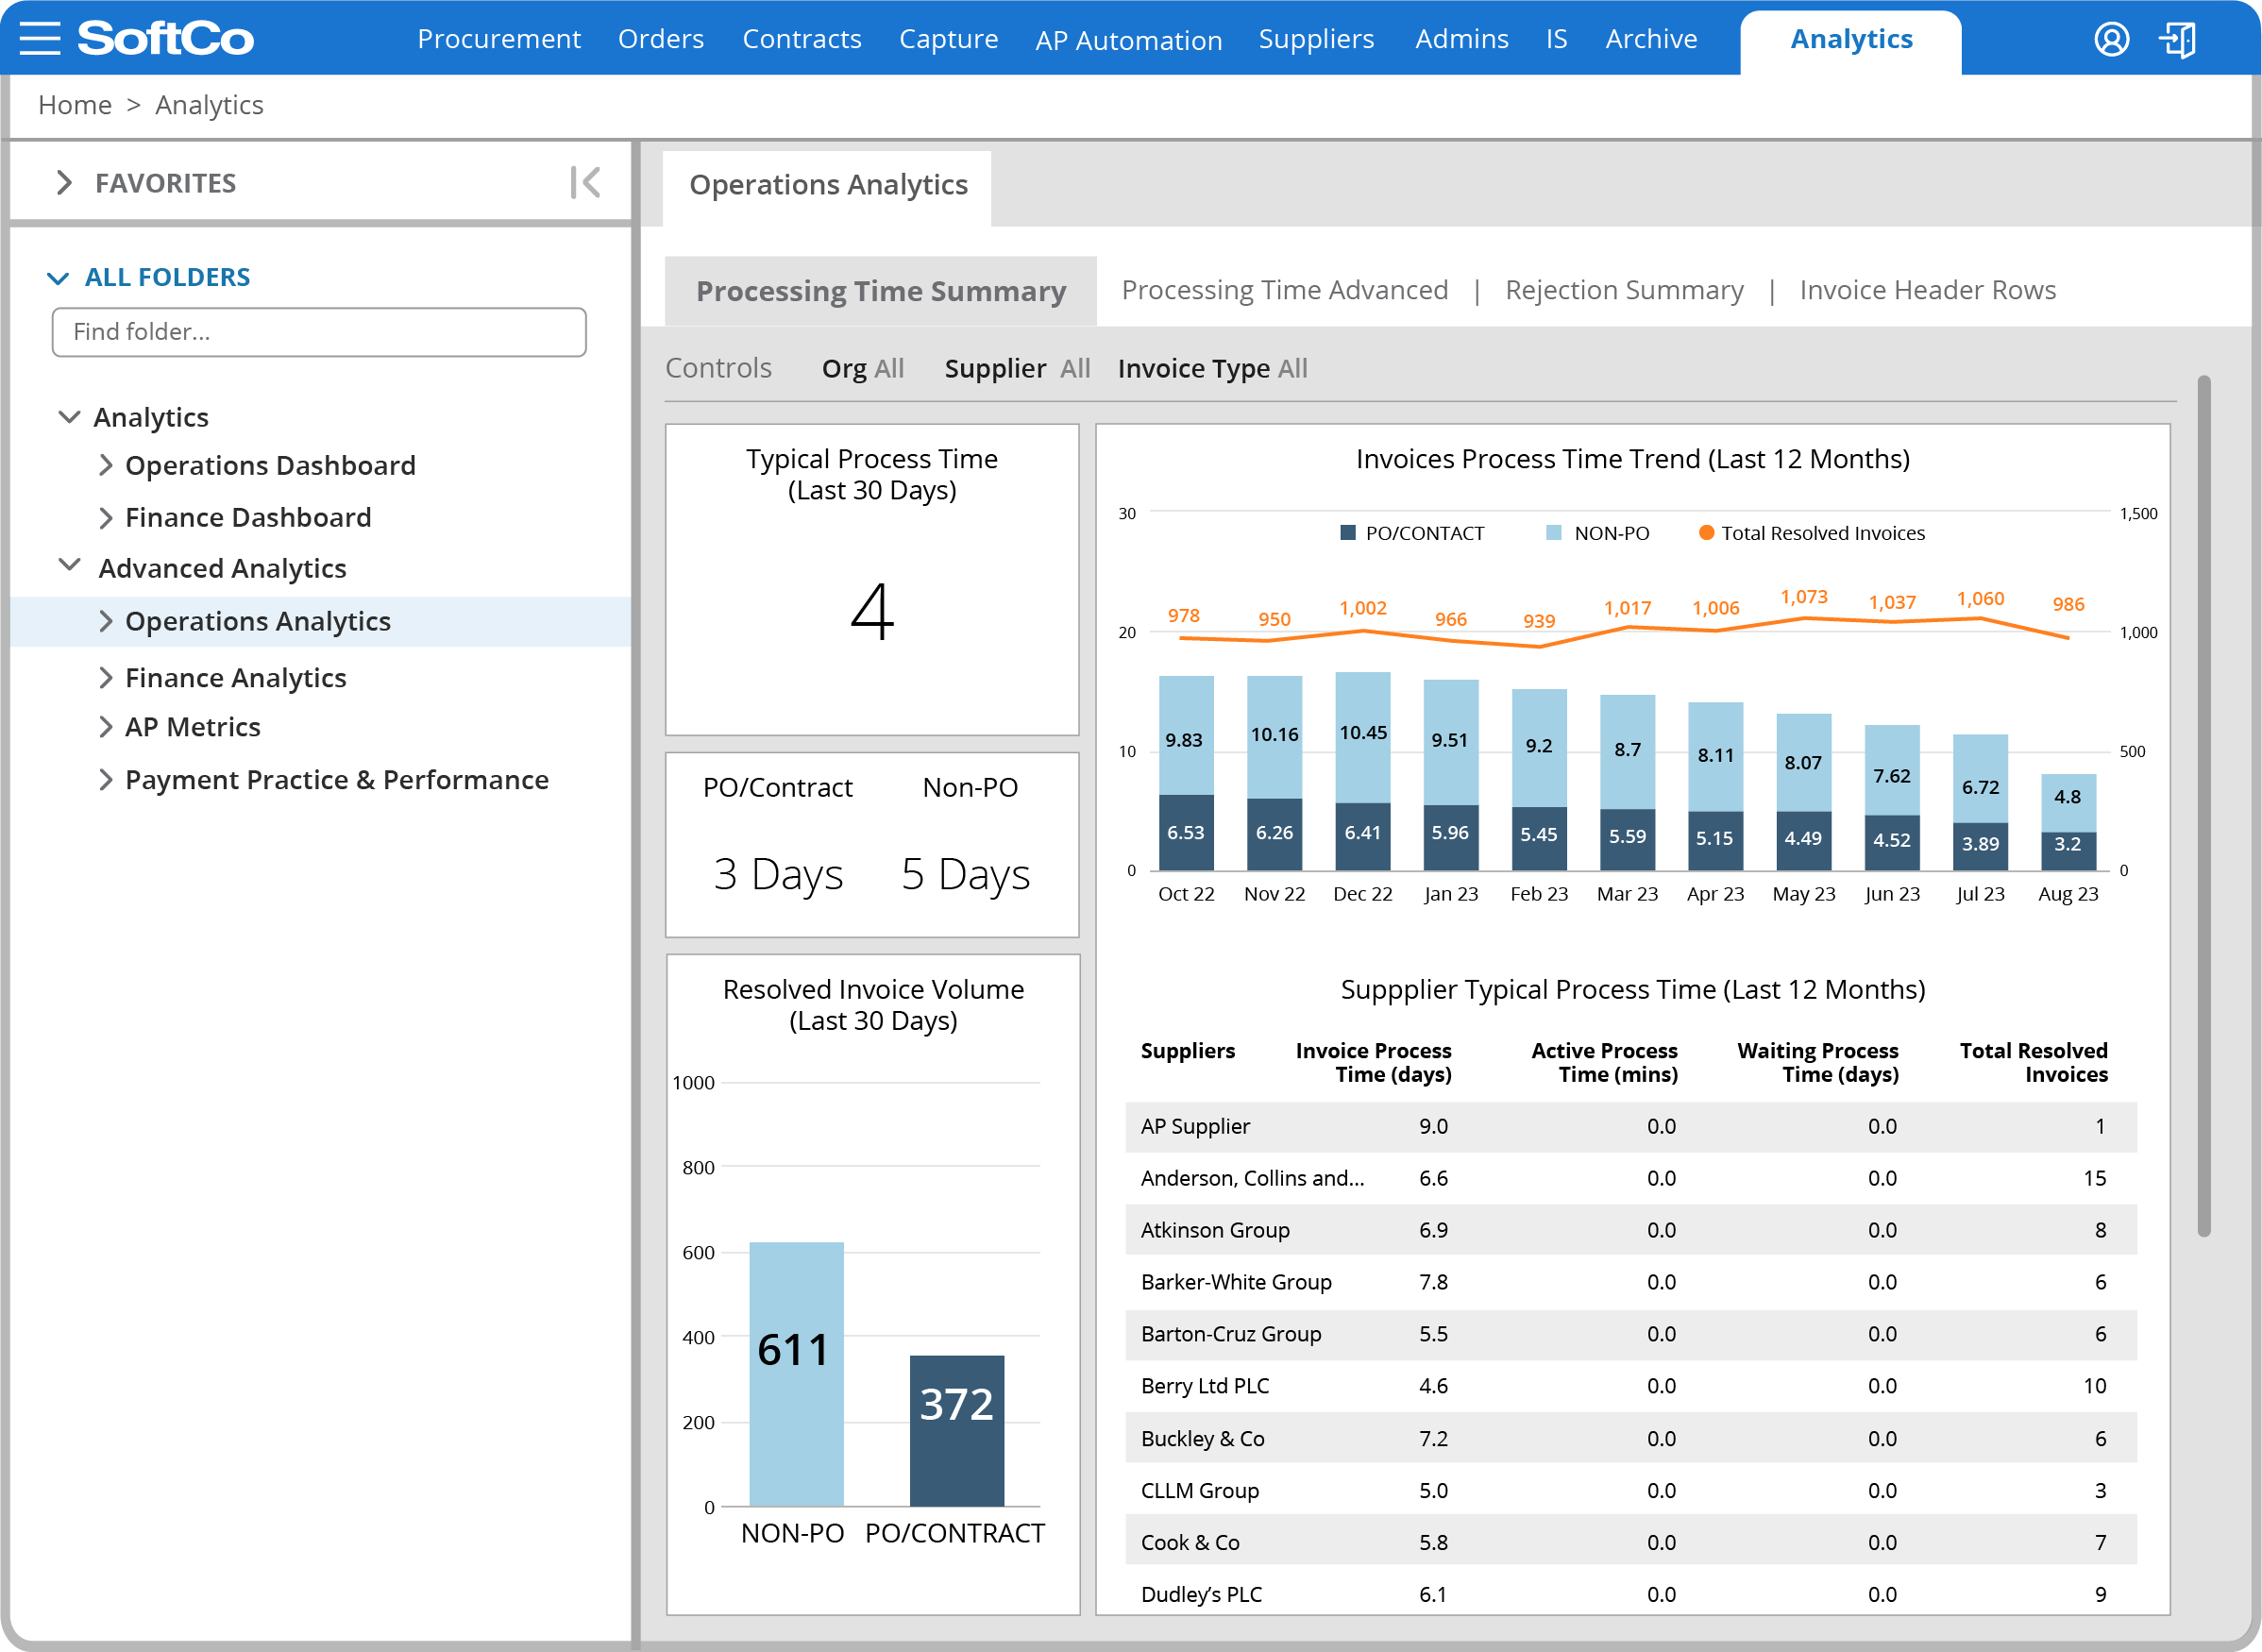Open the AP Automation menu
Image resolution: width=2262 pixels, height=1652 pixels.
point(1128,40)
